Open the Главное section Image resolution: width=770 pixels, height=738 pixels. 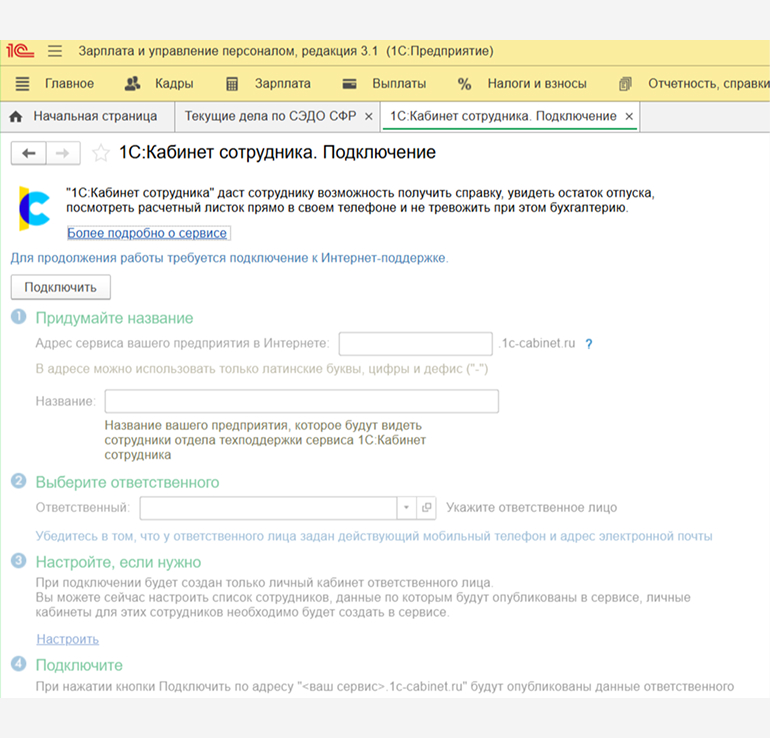coord(69,83)
